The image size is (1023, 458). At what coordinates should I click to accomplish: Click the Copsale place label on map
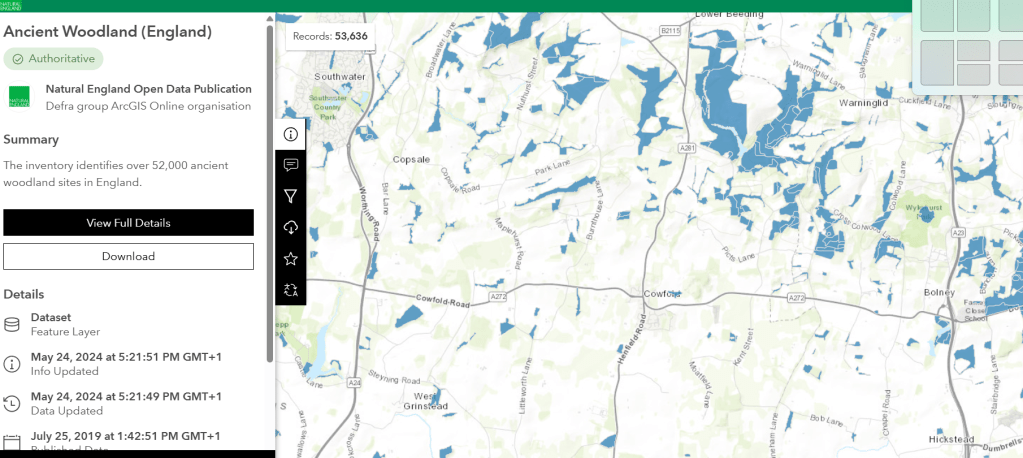pos(411,159)
